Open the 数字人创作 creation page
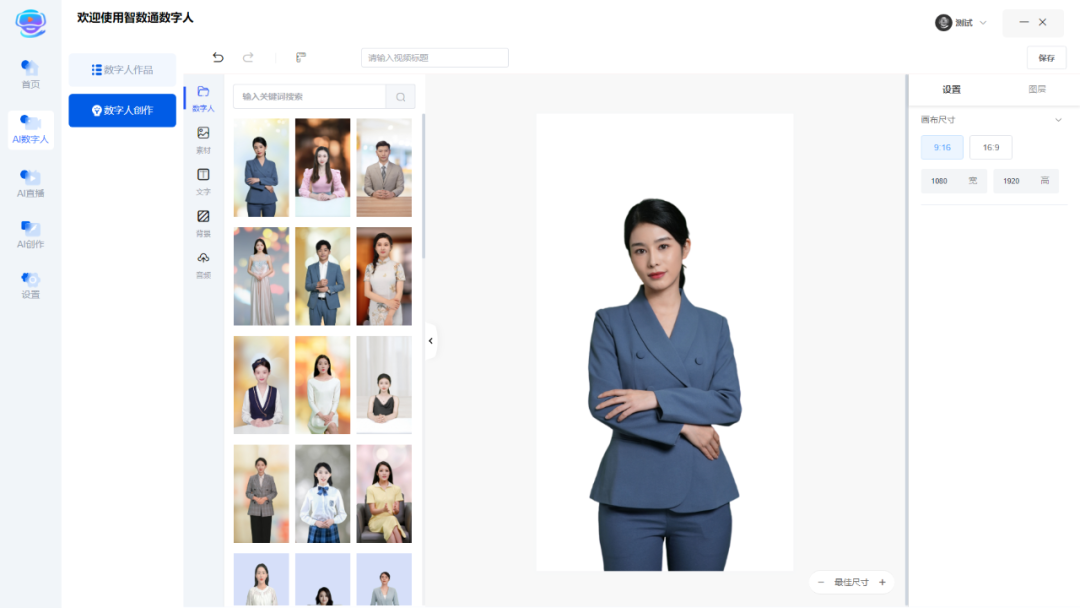1080x608 pixels. (122, 110)
